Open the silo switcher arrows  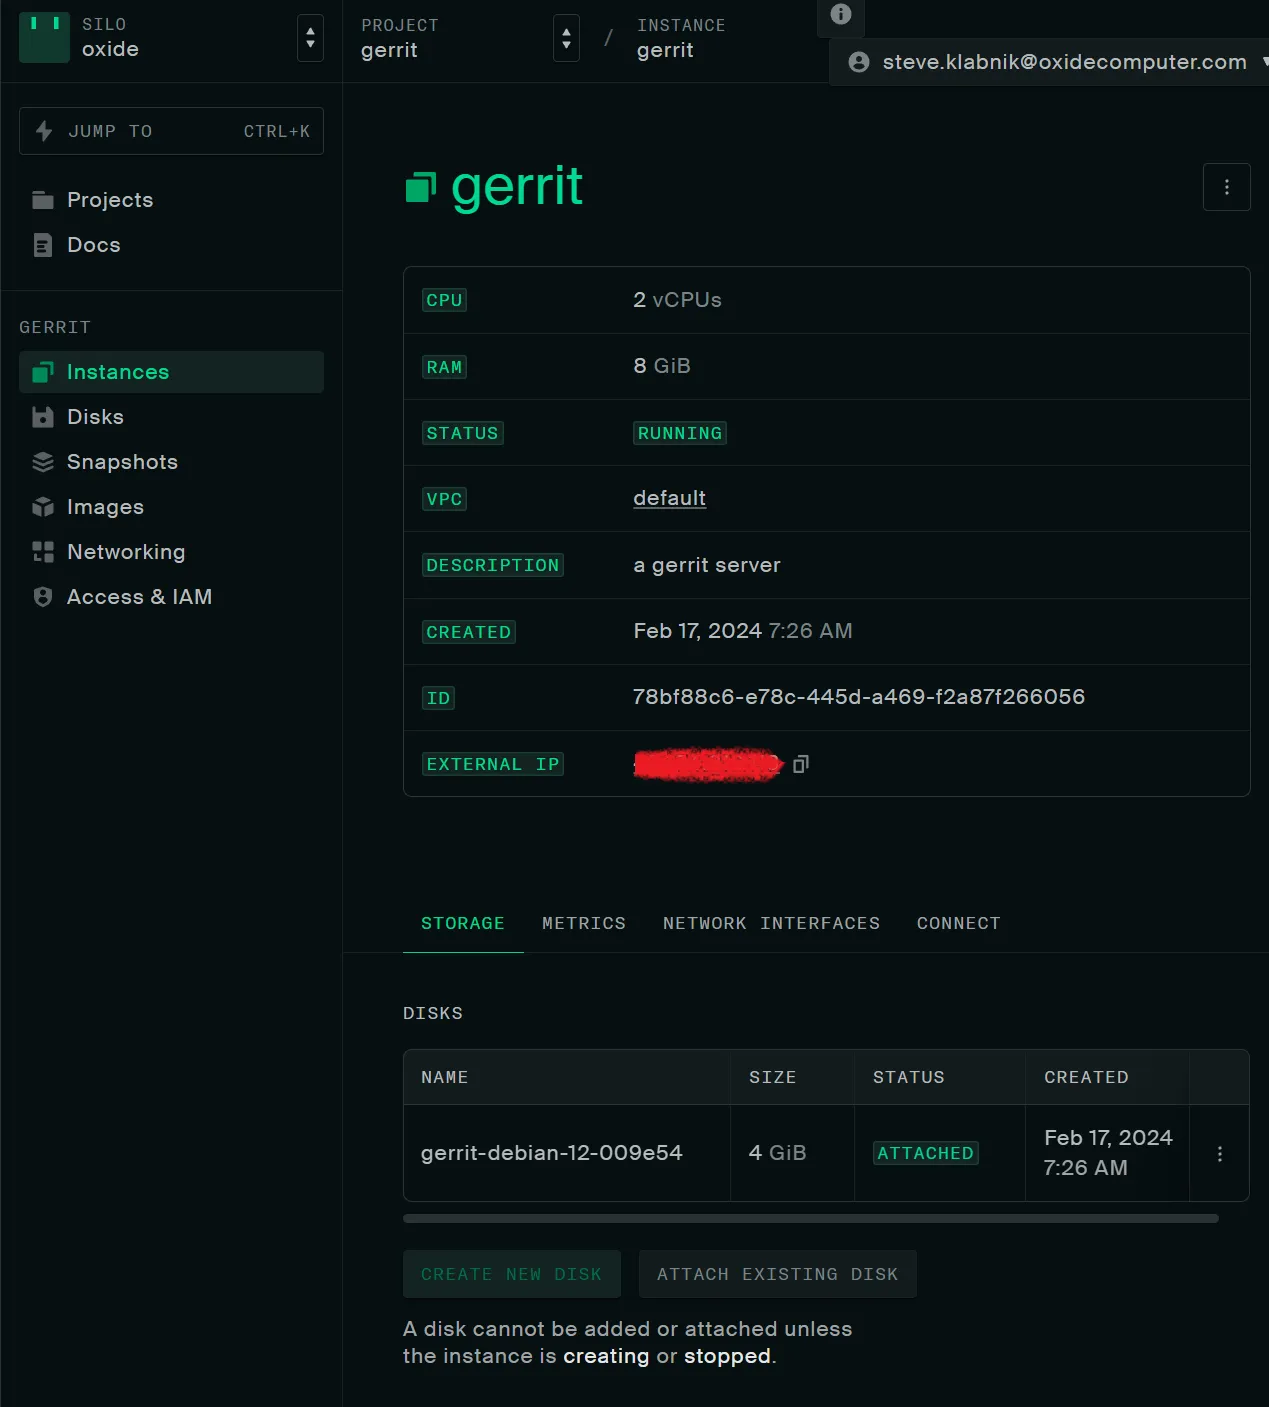(310, 38)
